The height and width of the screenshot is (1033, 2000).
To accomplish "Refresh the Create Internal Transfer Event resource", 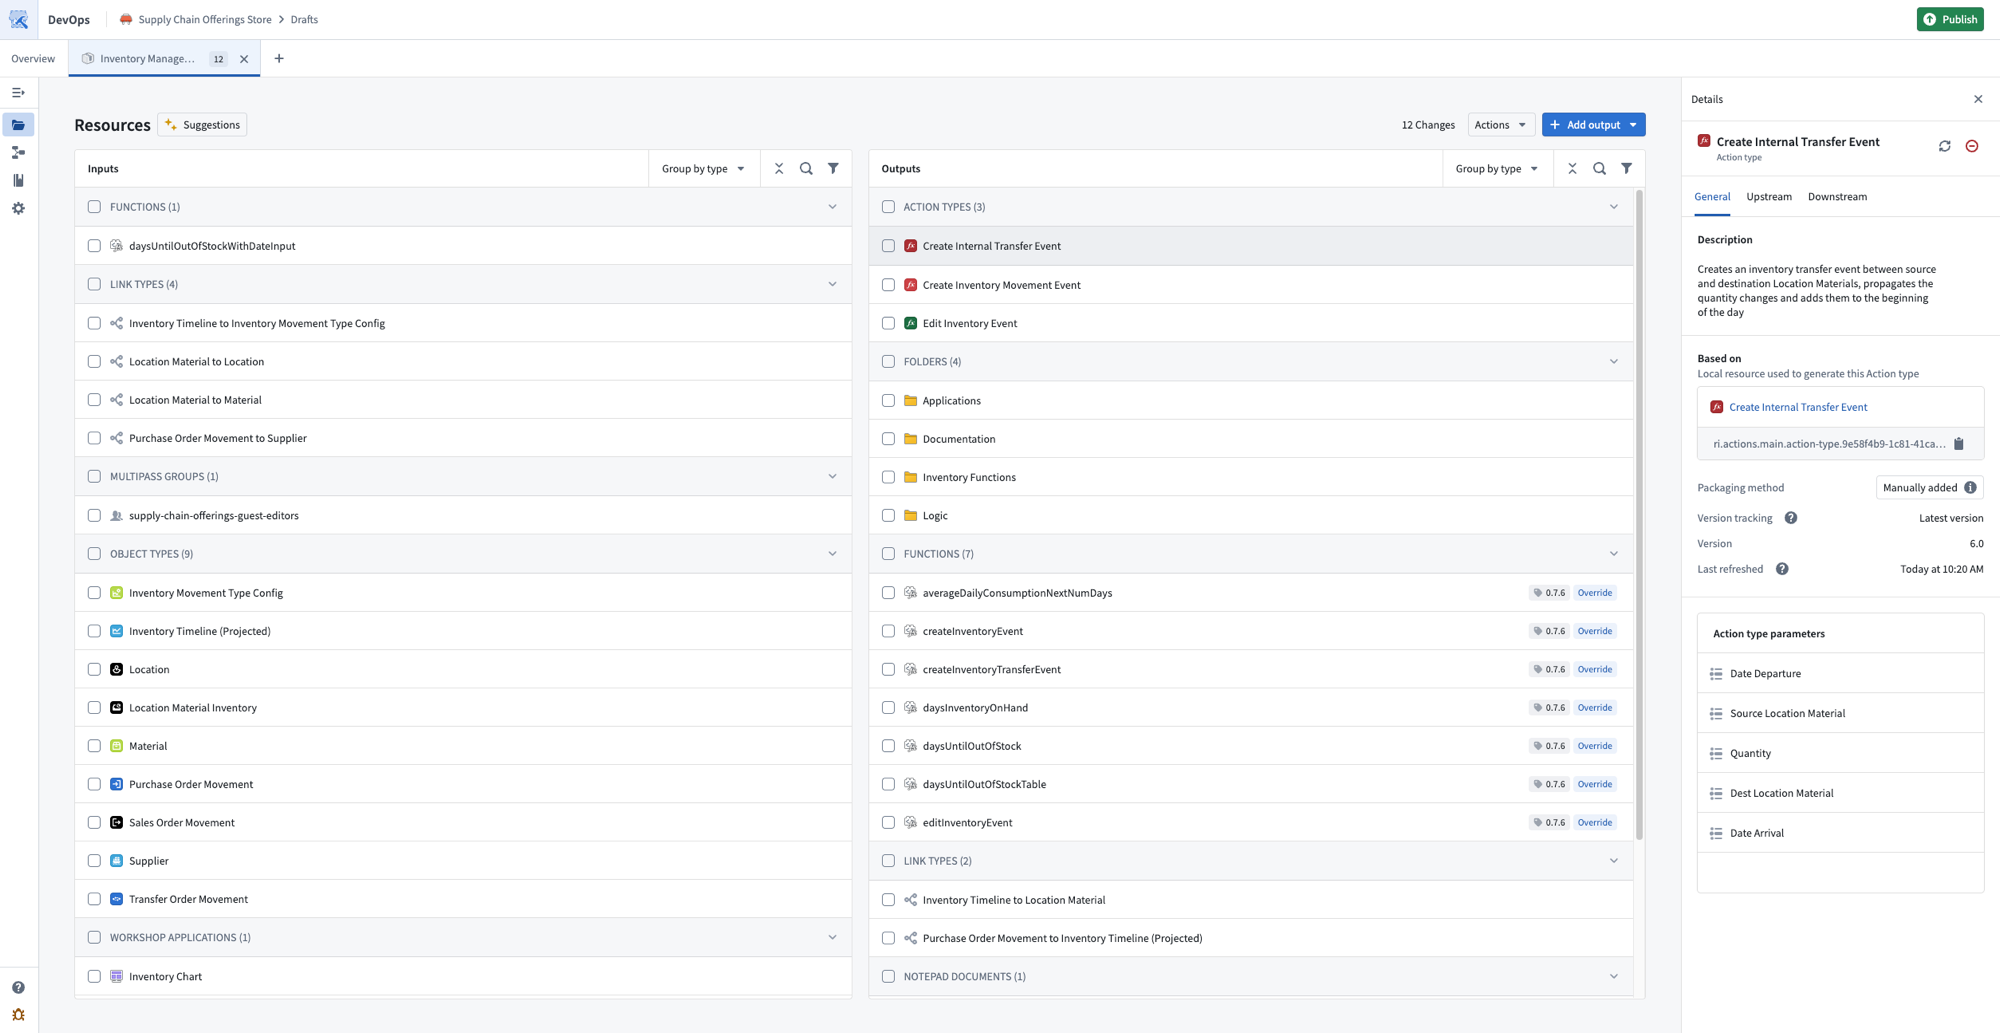I will click(1945, 146).
